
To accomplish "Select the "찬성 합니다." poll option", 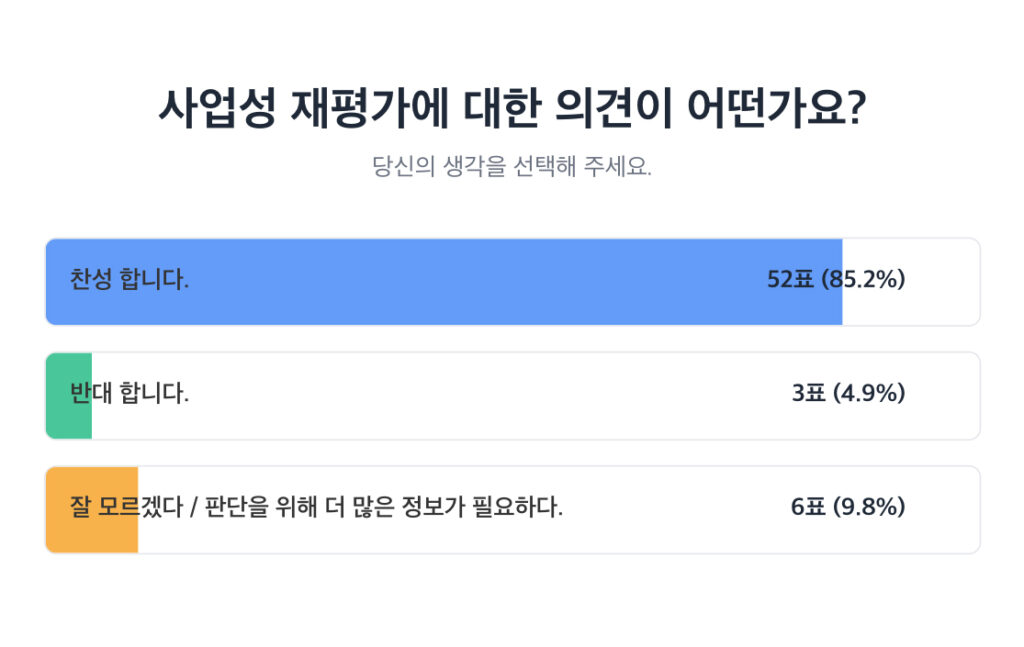I will pos(130,280).
